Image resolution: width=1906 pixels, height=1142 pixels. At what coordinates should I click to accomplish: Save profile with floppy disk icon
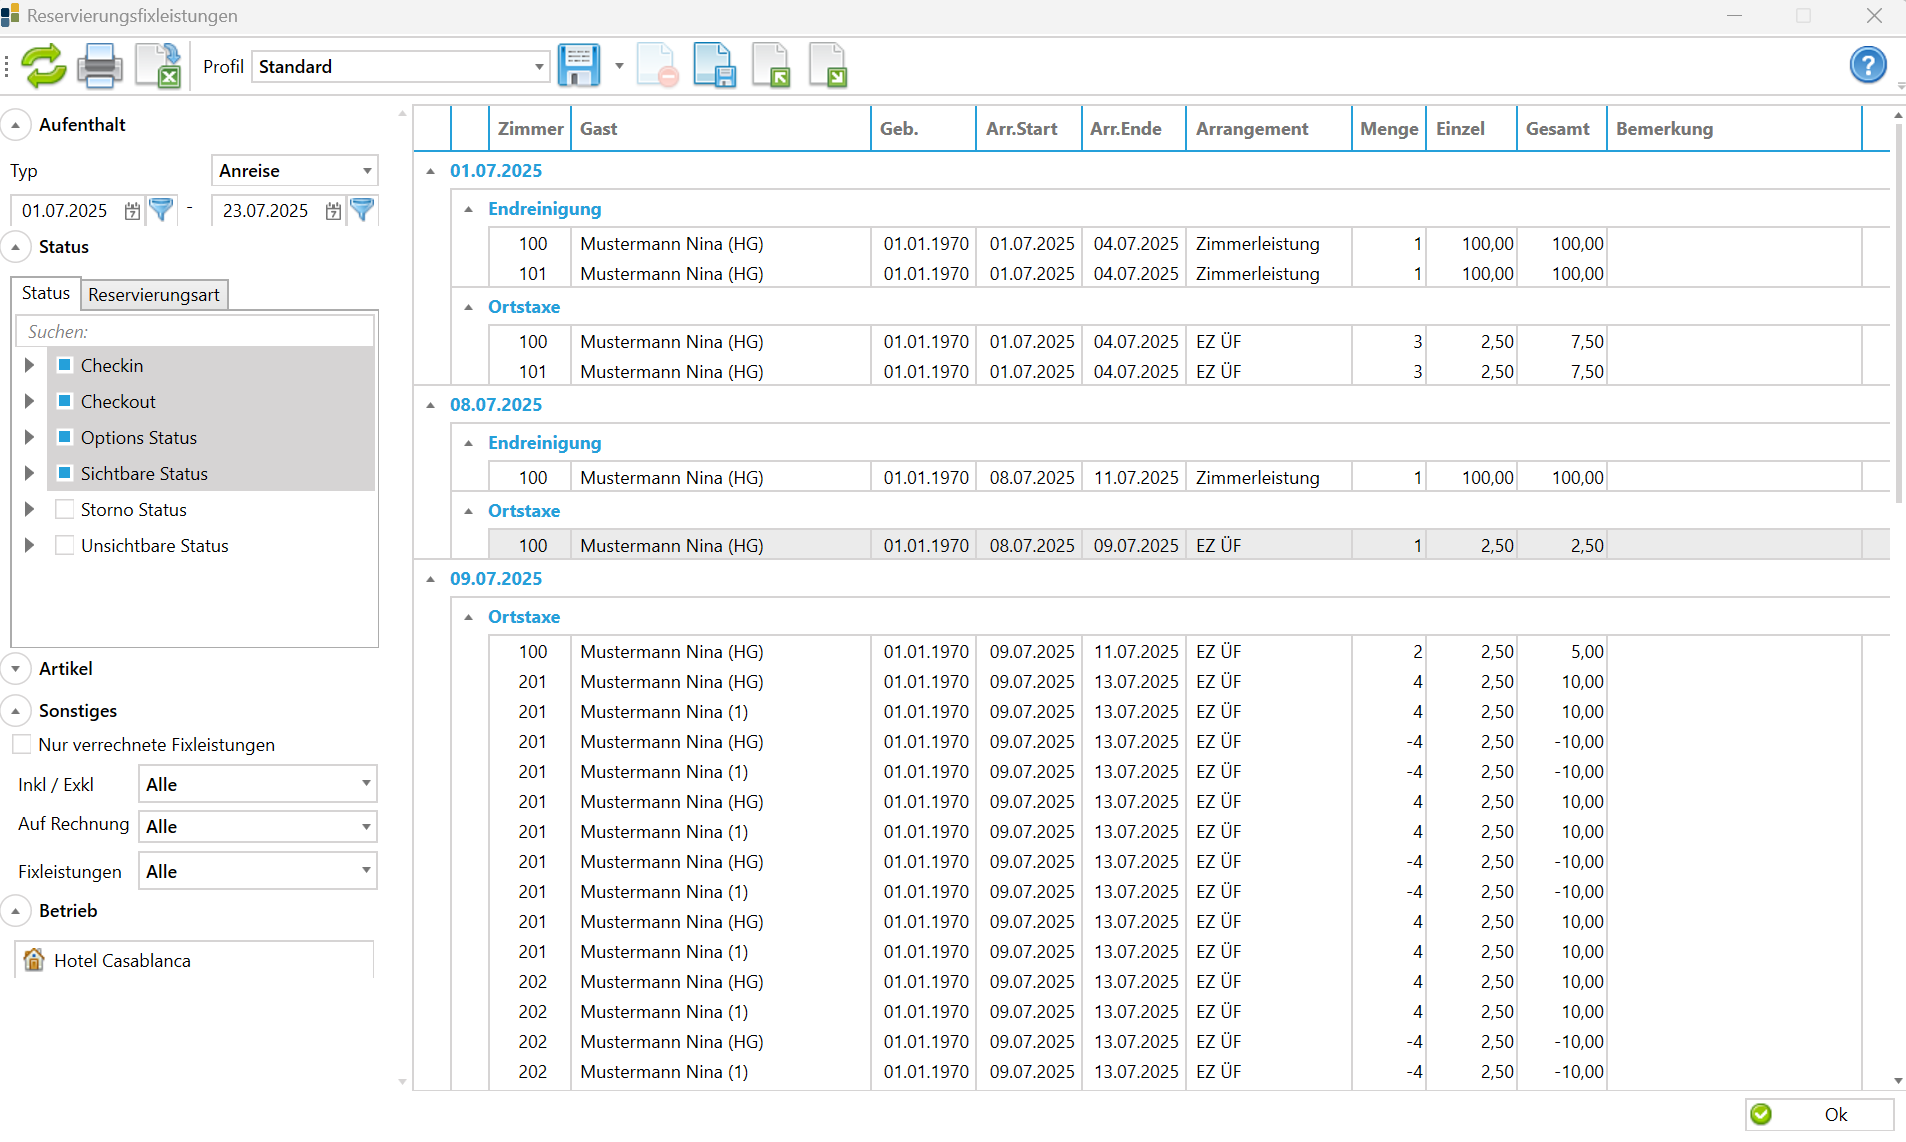[579, 66]
